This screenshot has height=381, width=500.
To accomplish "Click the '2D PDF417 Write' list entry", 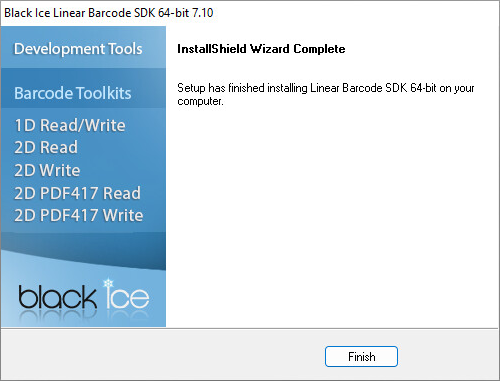I will point(79,215).
